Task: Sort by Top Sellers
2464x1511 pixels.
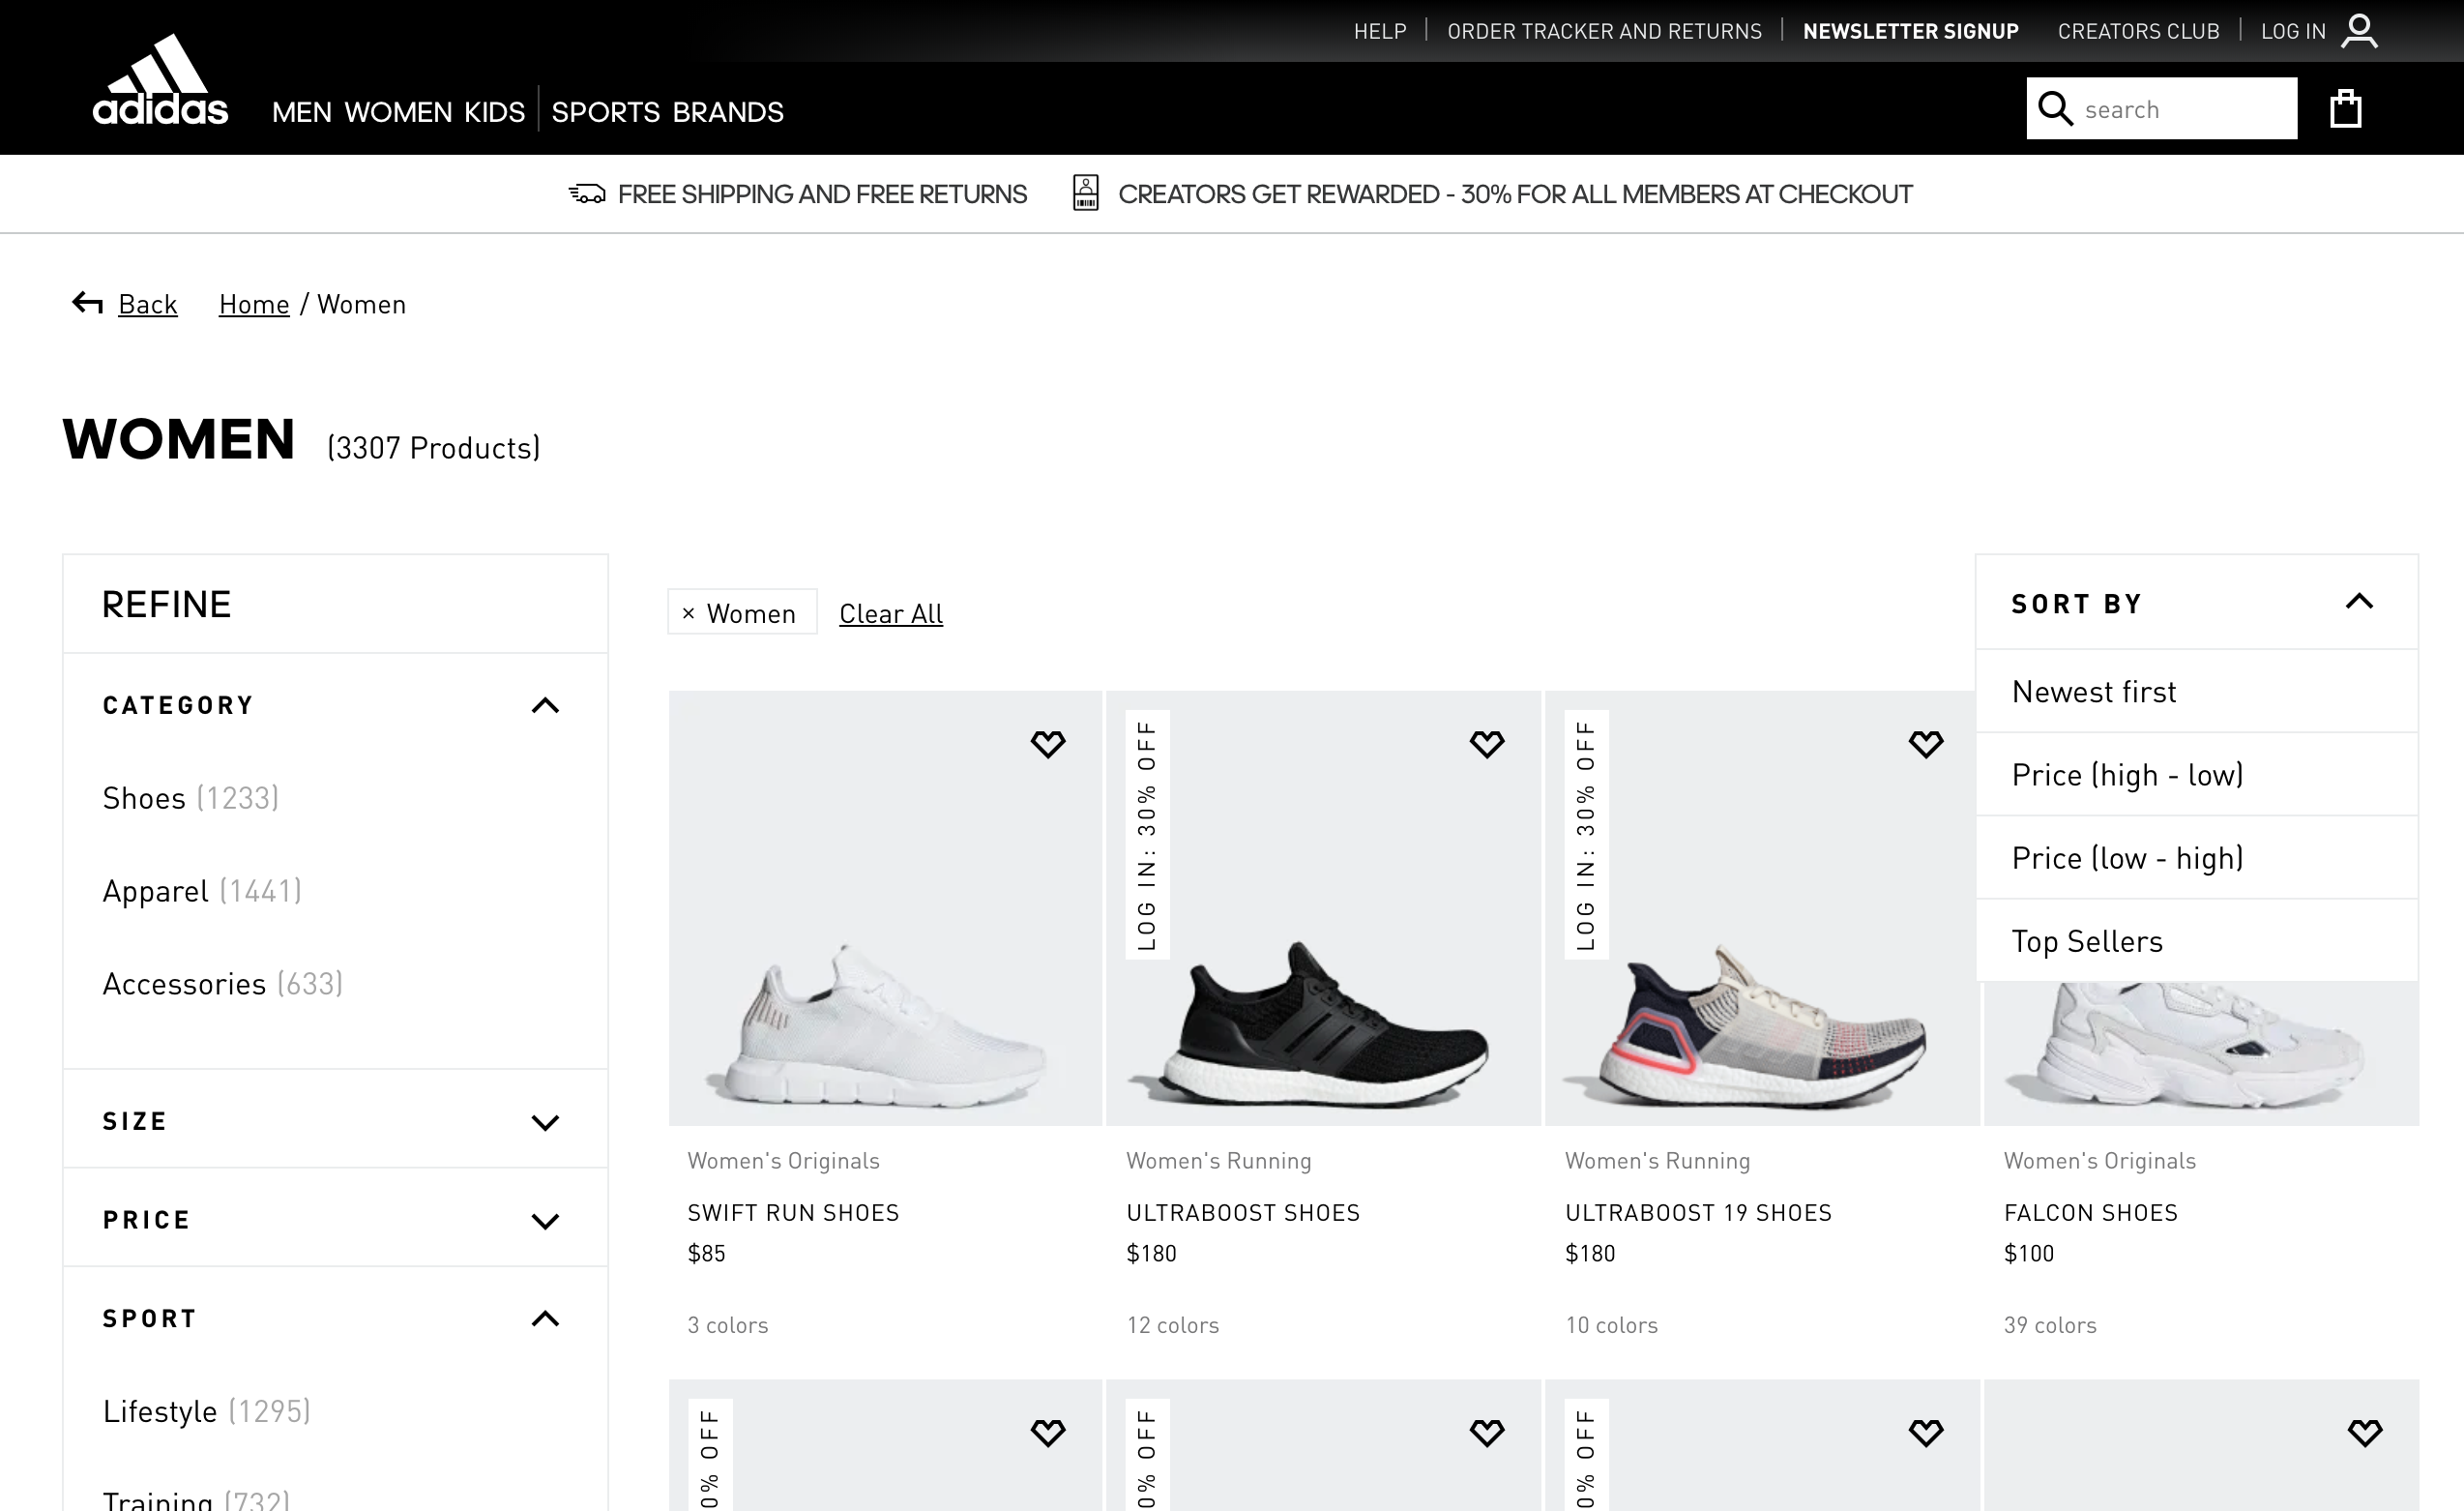Action: coord(2197,940)
